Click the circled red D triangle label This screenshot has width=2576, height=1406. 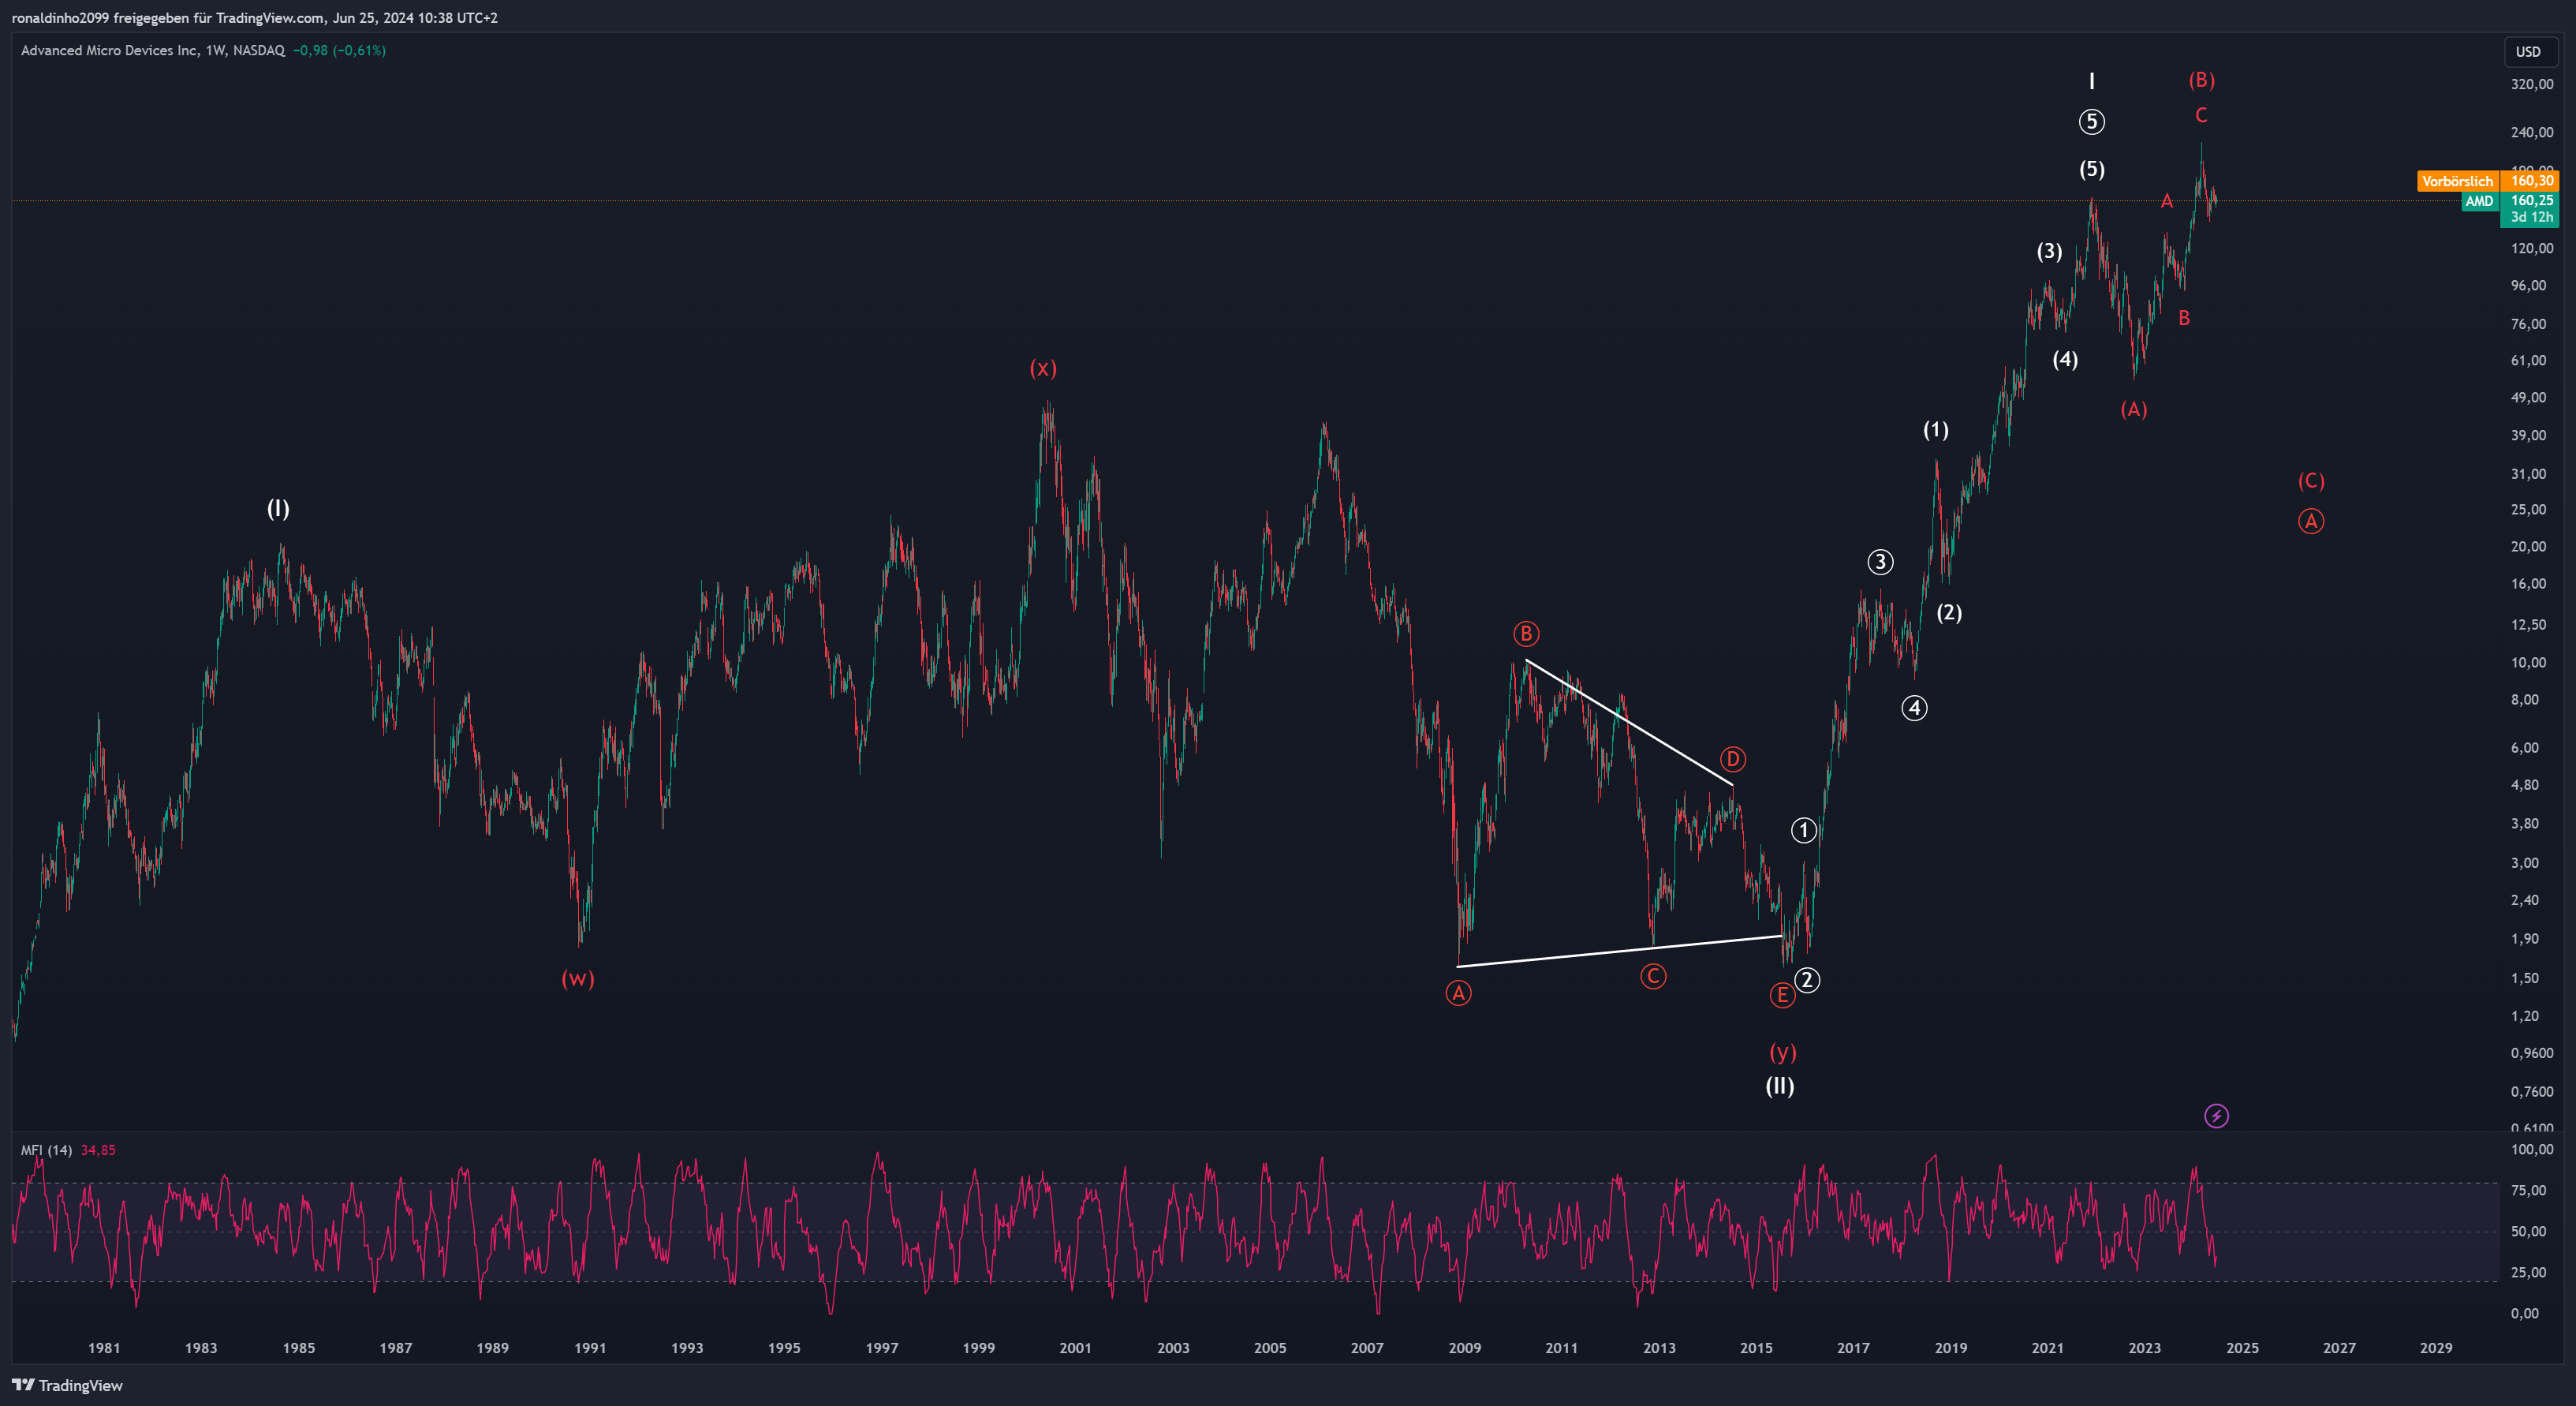1733,759
